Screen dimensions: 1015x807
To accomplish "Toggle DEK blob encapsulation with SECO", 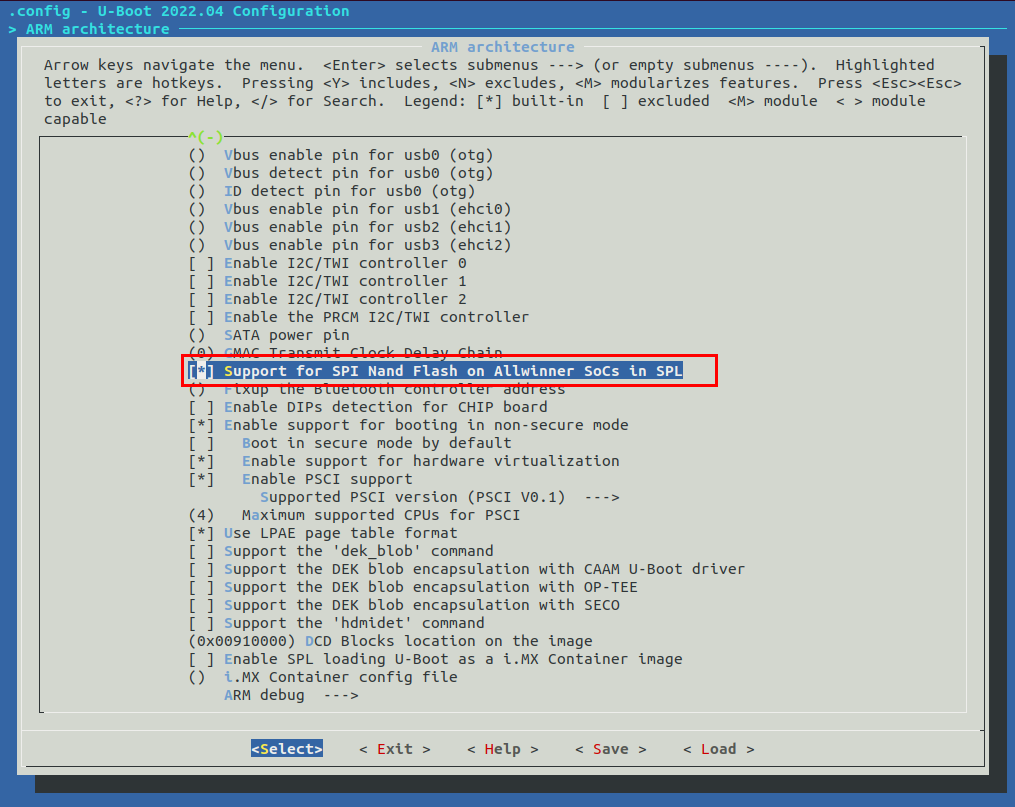I will pyautogui.click(x=404, y=605).
